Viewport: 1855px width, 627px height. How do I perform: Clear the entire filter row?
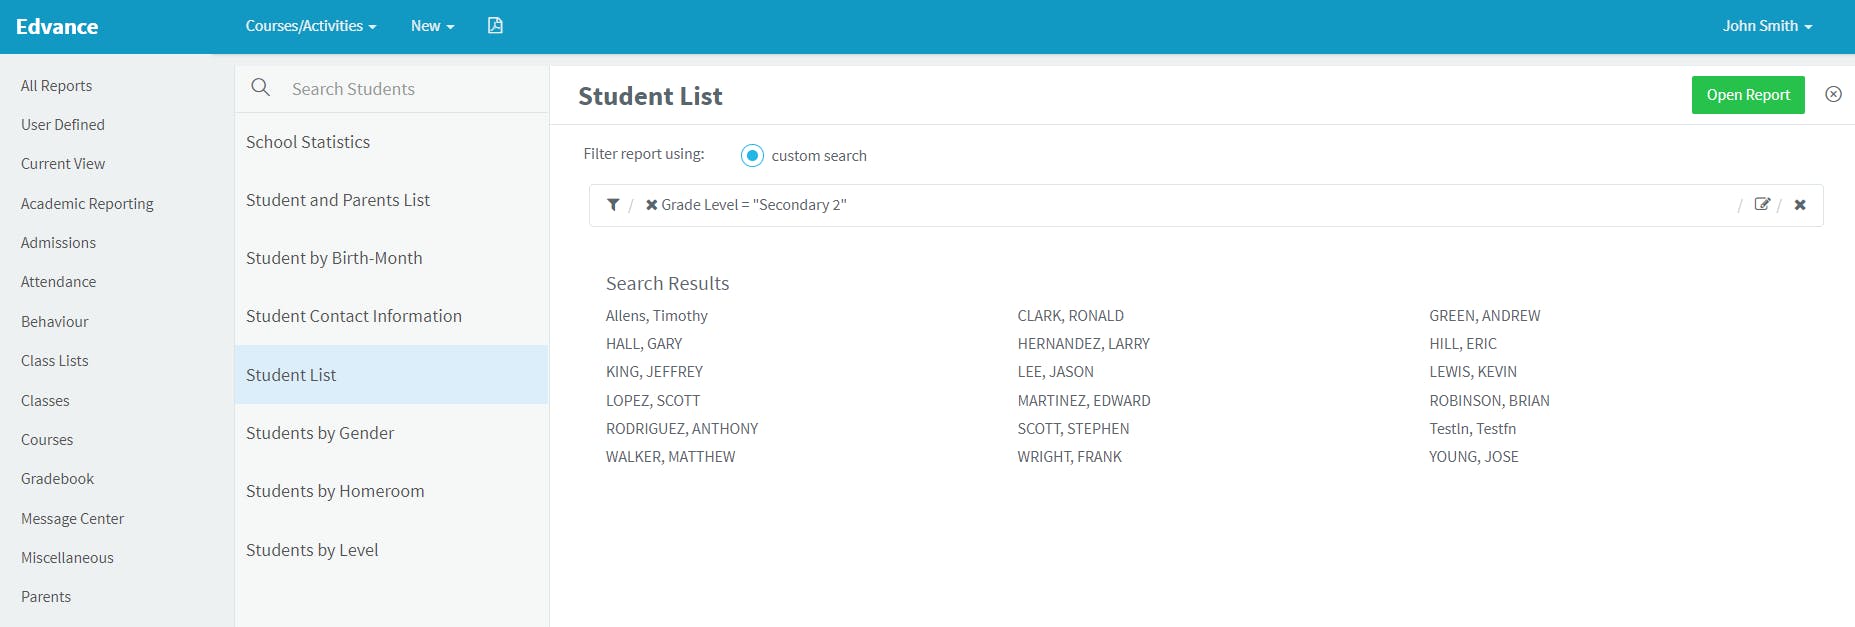1800,205
